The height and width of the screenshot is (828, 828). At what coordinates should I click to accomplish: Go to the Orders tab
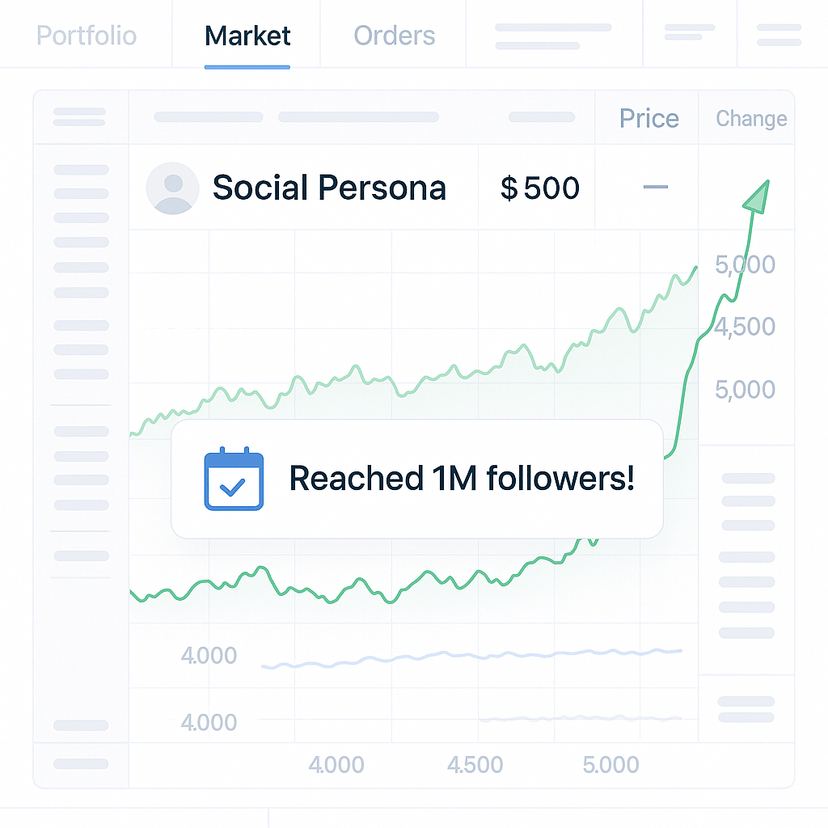394,36
